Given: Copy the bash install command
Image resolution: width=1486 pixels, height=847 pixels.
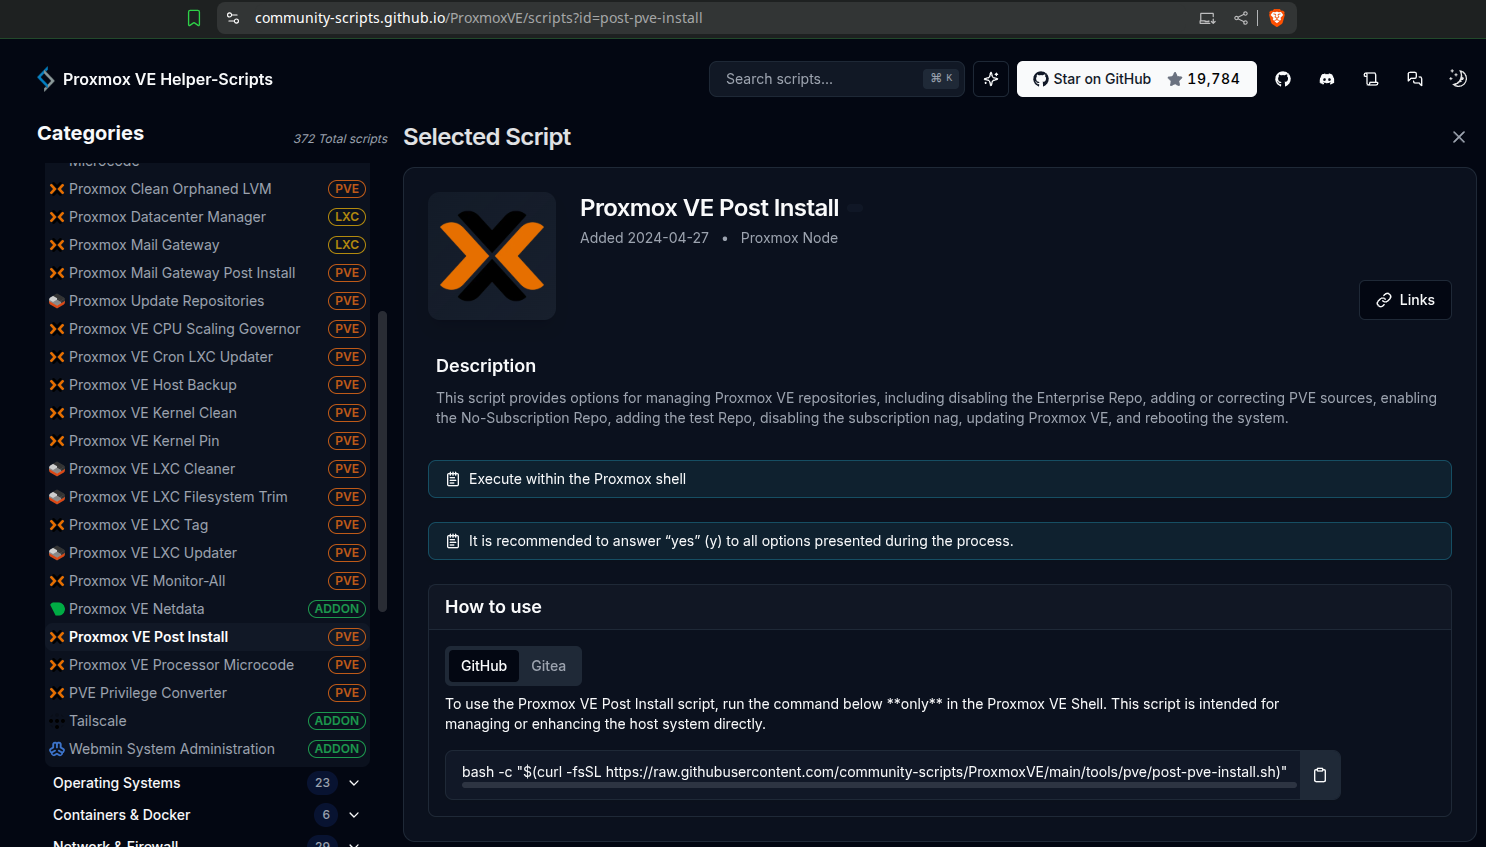Looking at the screenshot, I should [x=1320, y=775].
